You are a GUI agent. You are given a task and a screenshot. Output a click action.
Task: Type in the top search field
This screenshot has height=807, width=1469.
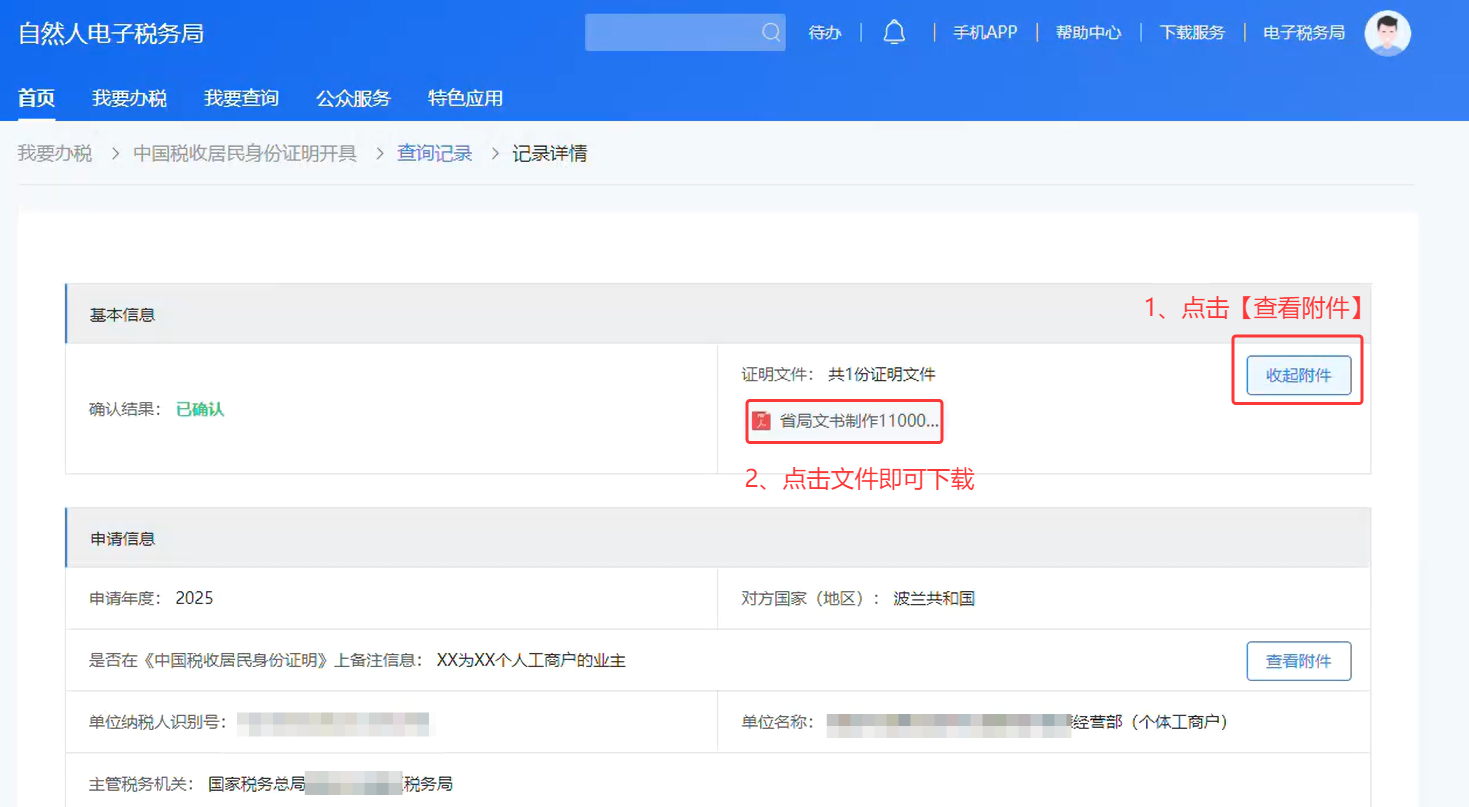[x=672, y=33]
